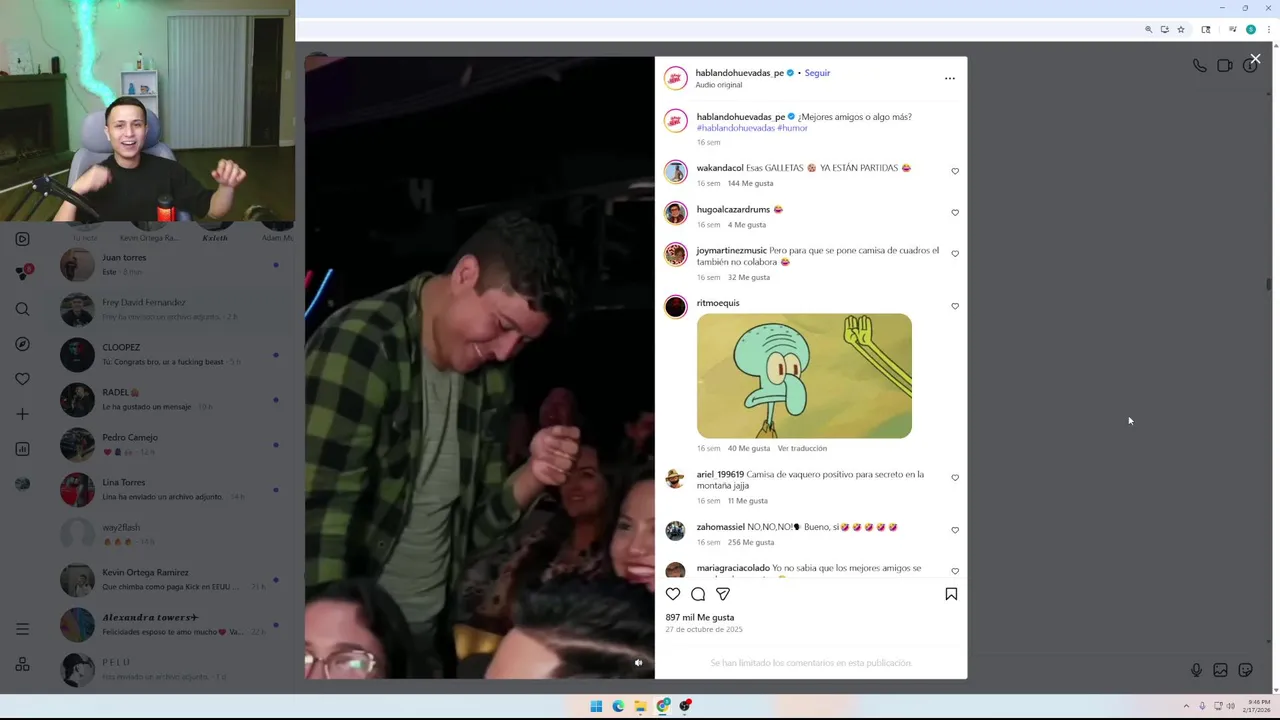
Task: Follow hablandohuevadas_pe with the Seguir link
Action: coord(817,73)
